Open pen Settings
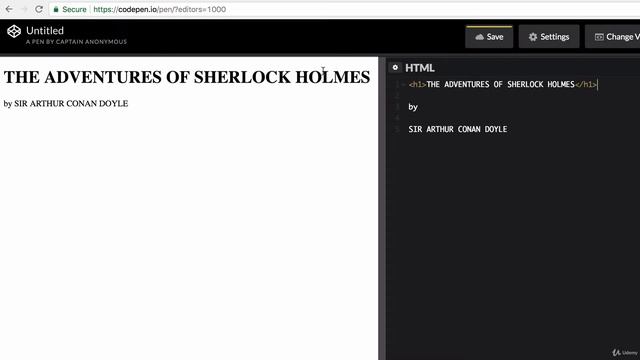Viewport: 640px width, 360px height. tap(549, 37)
